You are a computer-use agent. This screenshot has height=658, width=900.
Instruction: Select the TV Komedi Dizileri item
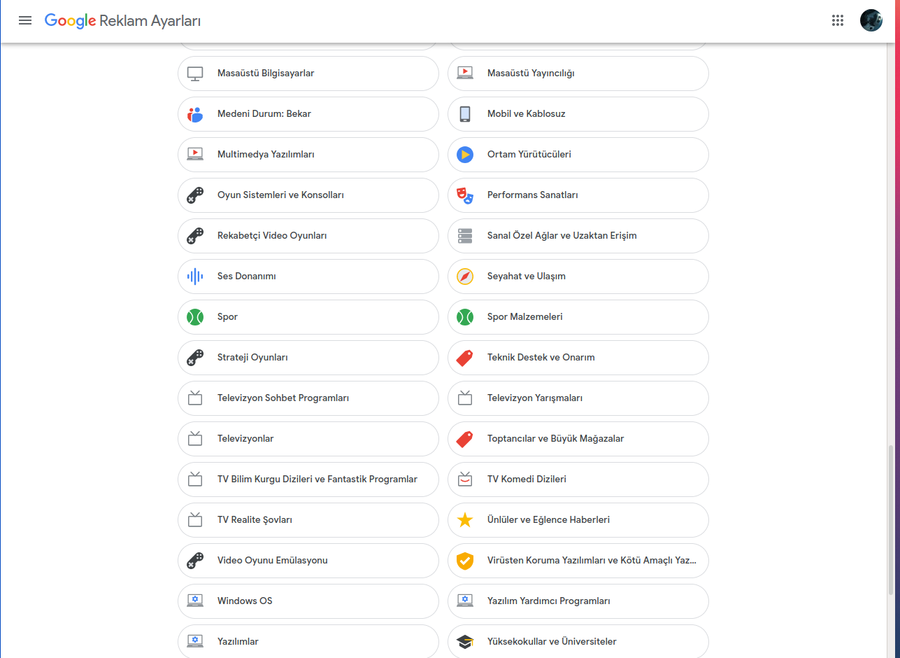click(x=578, y=479)
